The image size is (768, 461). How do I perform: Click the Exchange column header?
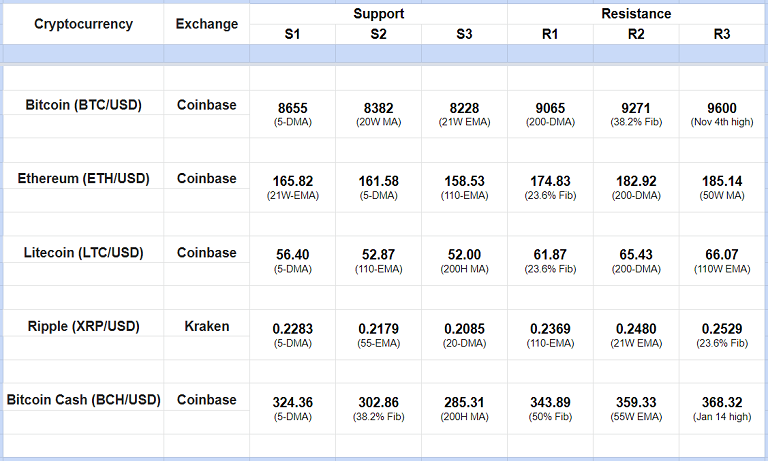pyautogui.click(x=207, y=24)
